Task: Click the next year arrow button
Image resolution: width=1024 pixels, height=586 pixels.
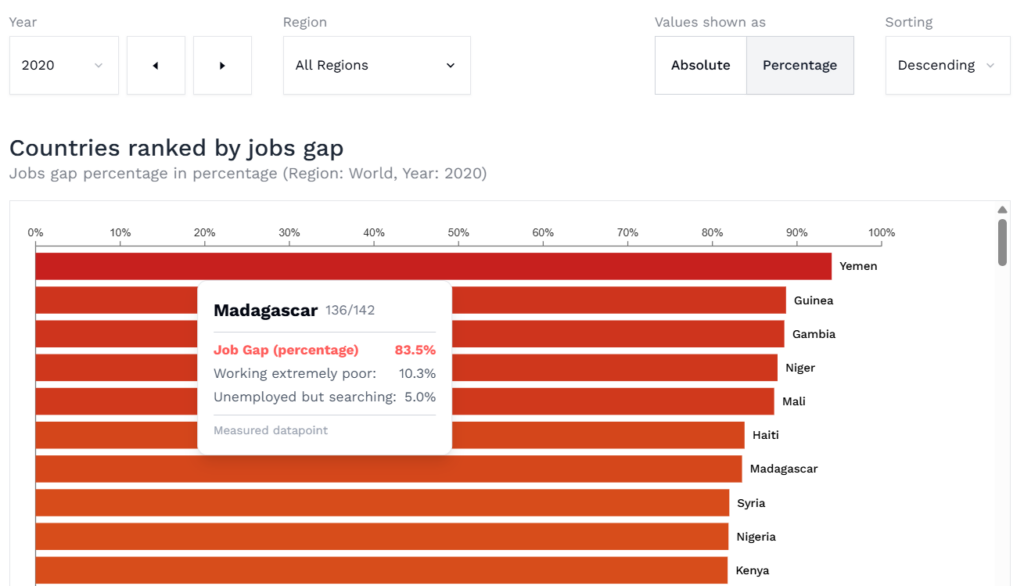Action: [x=222, y=66]
